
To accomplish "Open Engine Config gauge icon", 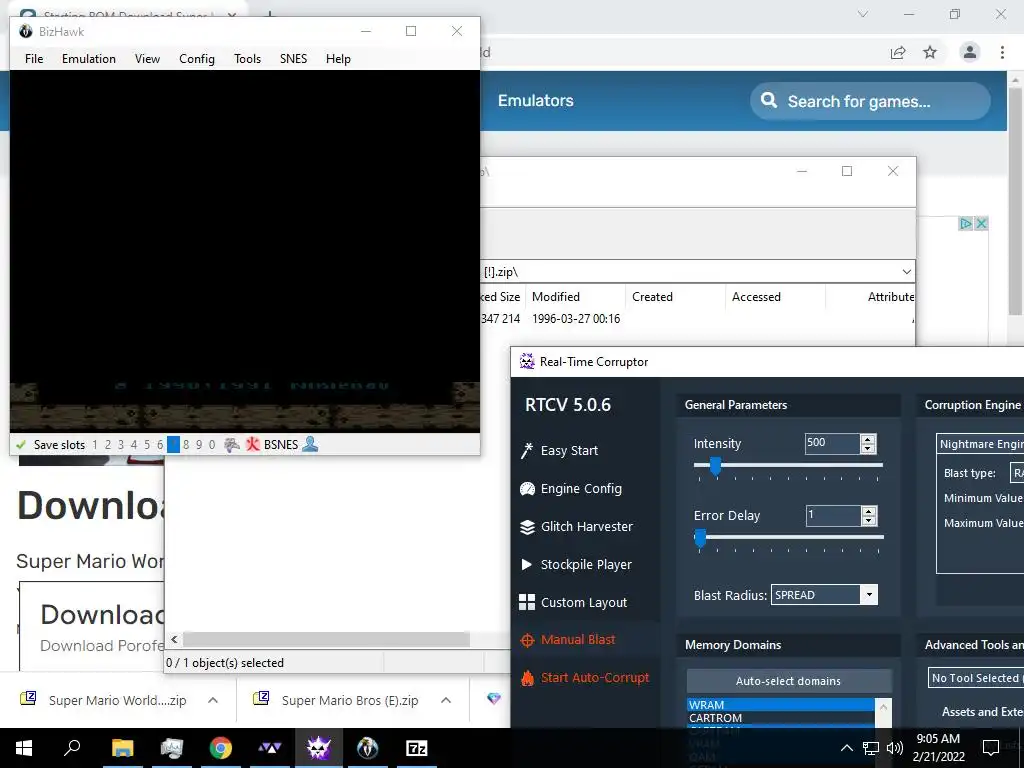I will coord(527,488).
